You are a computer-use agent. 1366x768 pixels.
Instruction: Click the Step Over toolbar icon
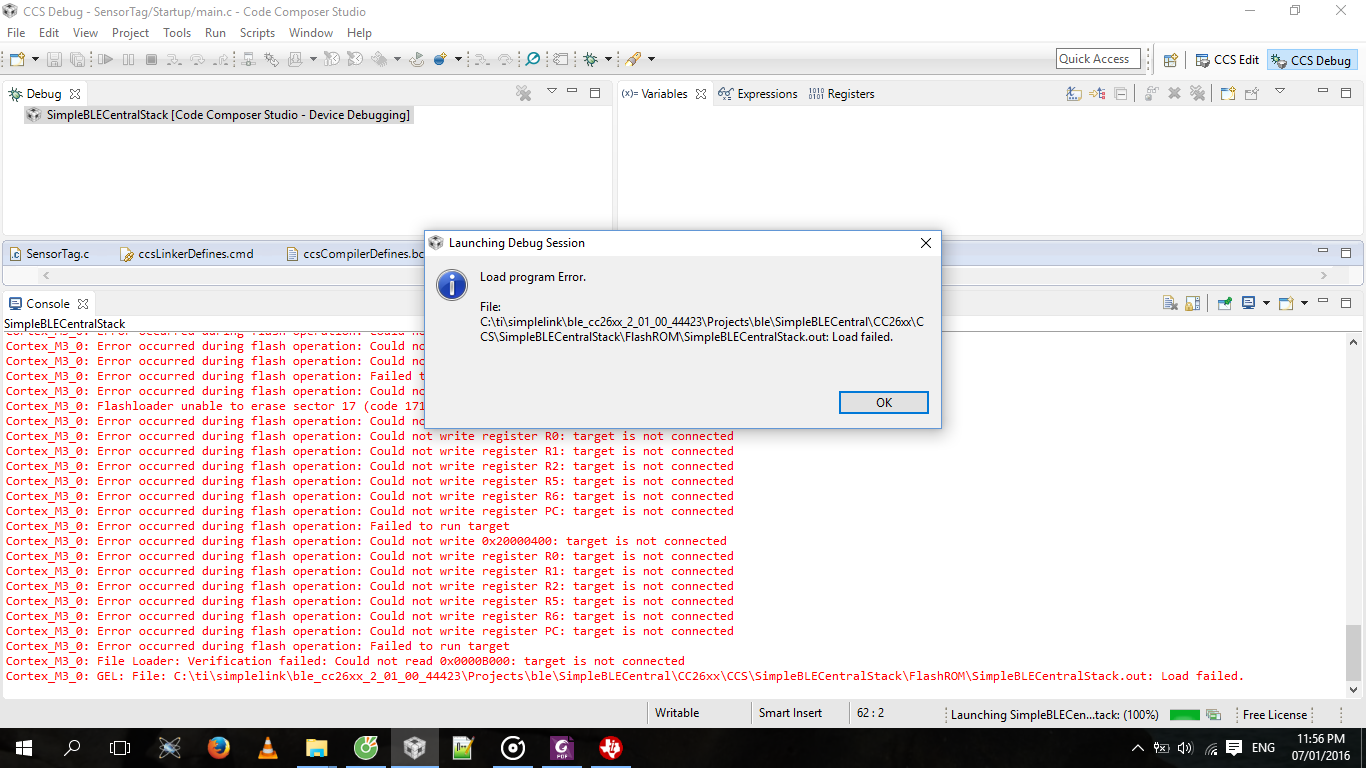(x=197, y=59)
